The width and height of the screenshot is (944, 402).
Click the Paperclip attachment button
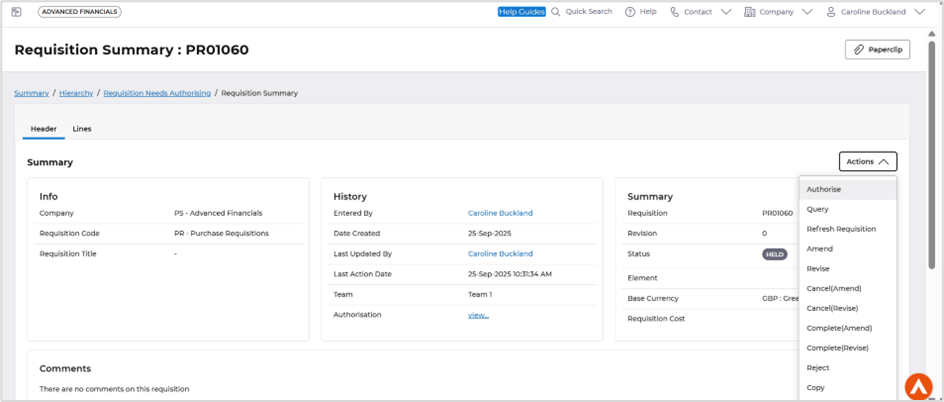pos(877,49)
